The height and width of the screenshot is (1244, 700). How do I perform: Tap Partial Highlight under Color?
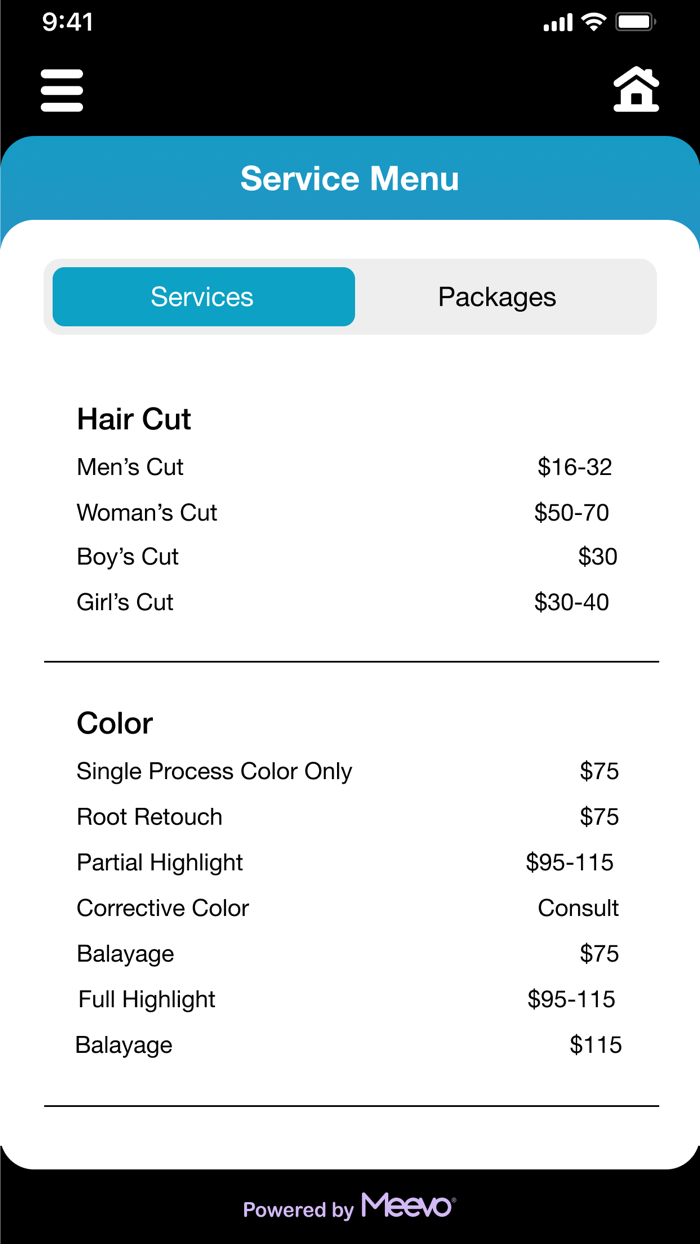pyautogui.click(x=160, y=862)
